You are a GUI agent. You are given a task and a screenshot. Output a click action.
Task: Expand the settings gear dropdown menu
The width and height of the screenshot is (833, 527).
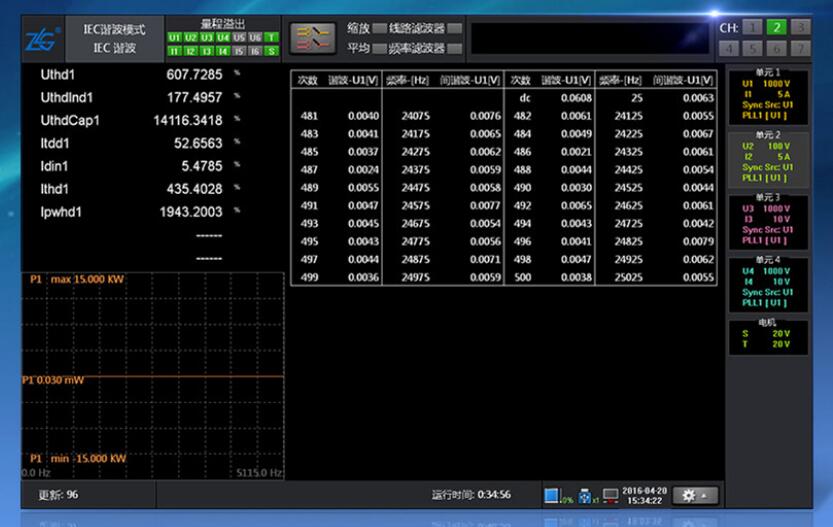696,495
